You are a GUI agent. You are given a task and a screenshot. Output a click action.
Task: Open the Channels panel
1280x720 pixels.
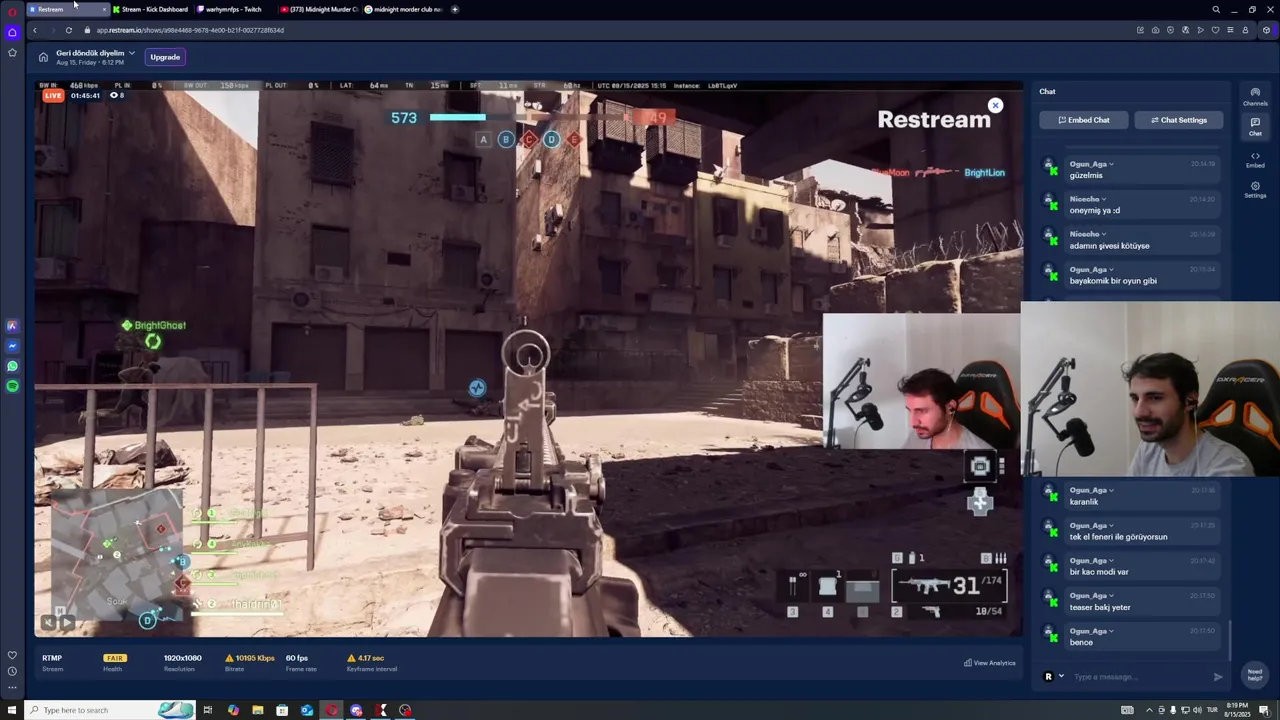coord(1255,96)
